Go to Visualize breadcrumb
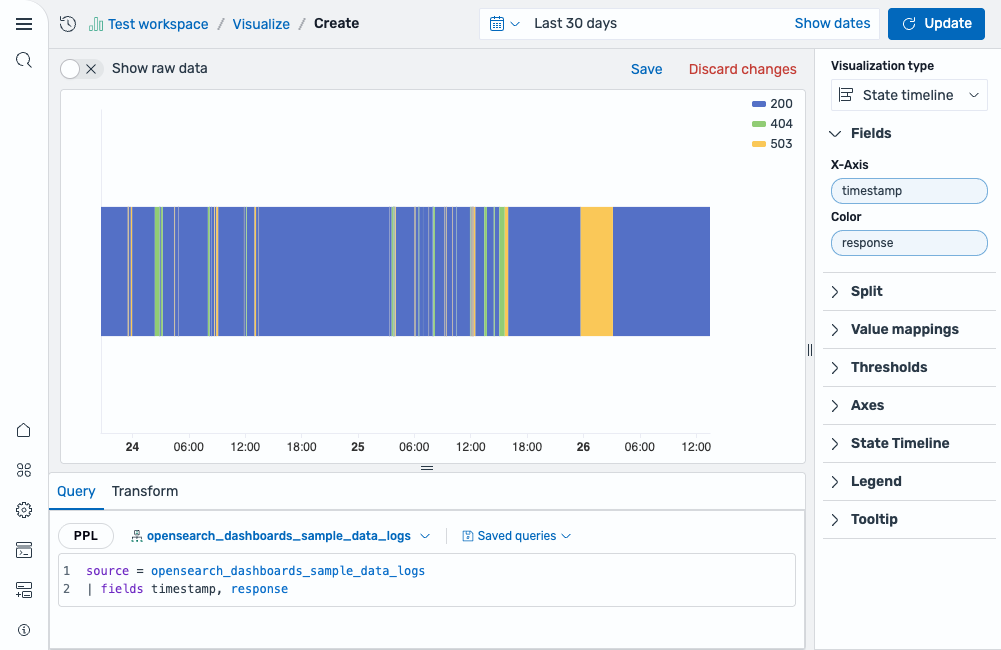Screen dimensions: 1001x650 coord(261,24)
